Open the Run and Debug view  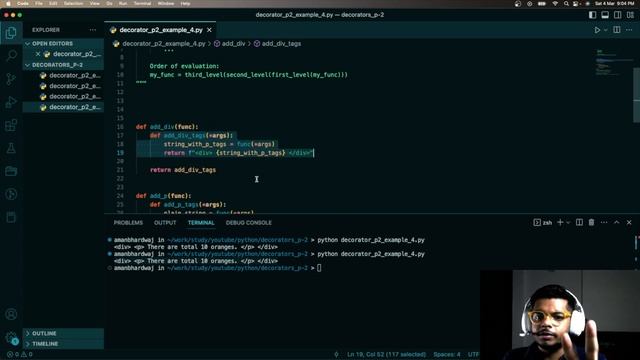tap(11, 102)
